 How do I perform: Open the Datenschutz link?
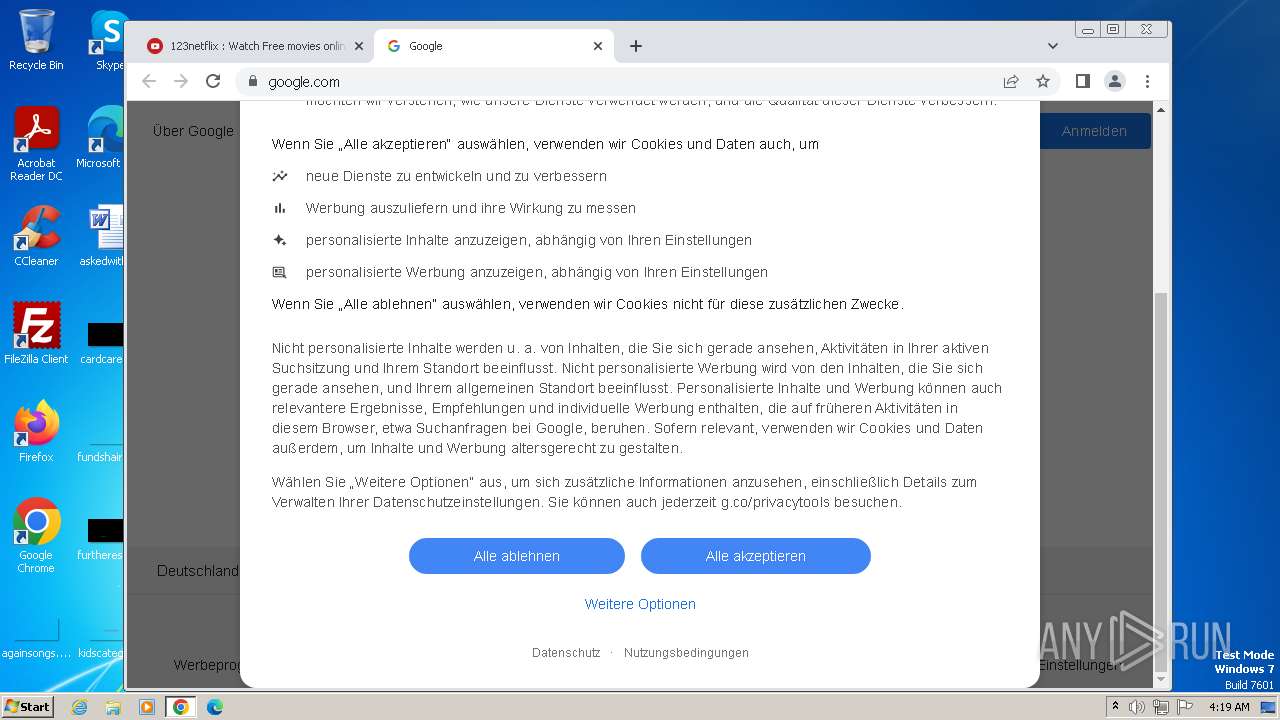(566, 653)
